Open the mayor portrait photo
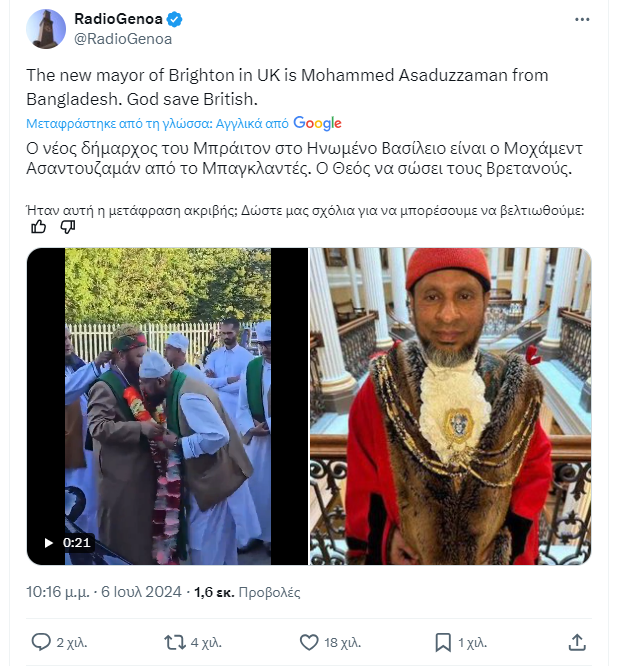This screenshot has width=620, height=666. point(450,406)
